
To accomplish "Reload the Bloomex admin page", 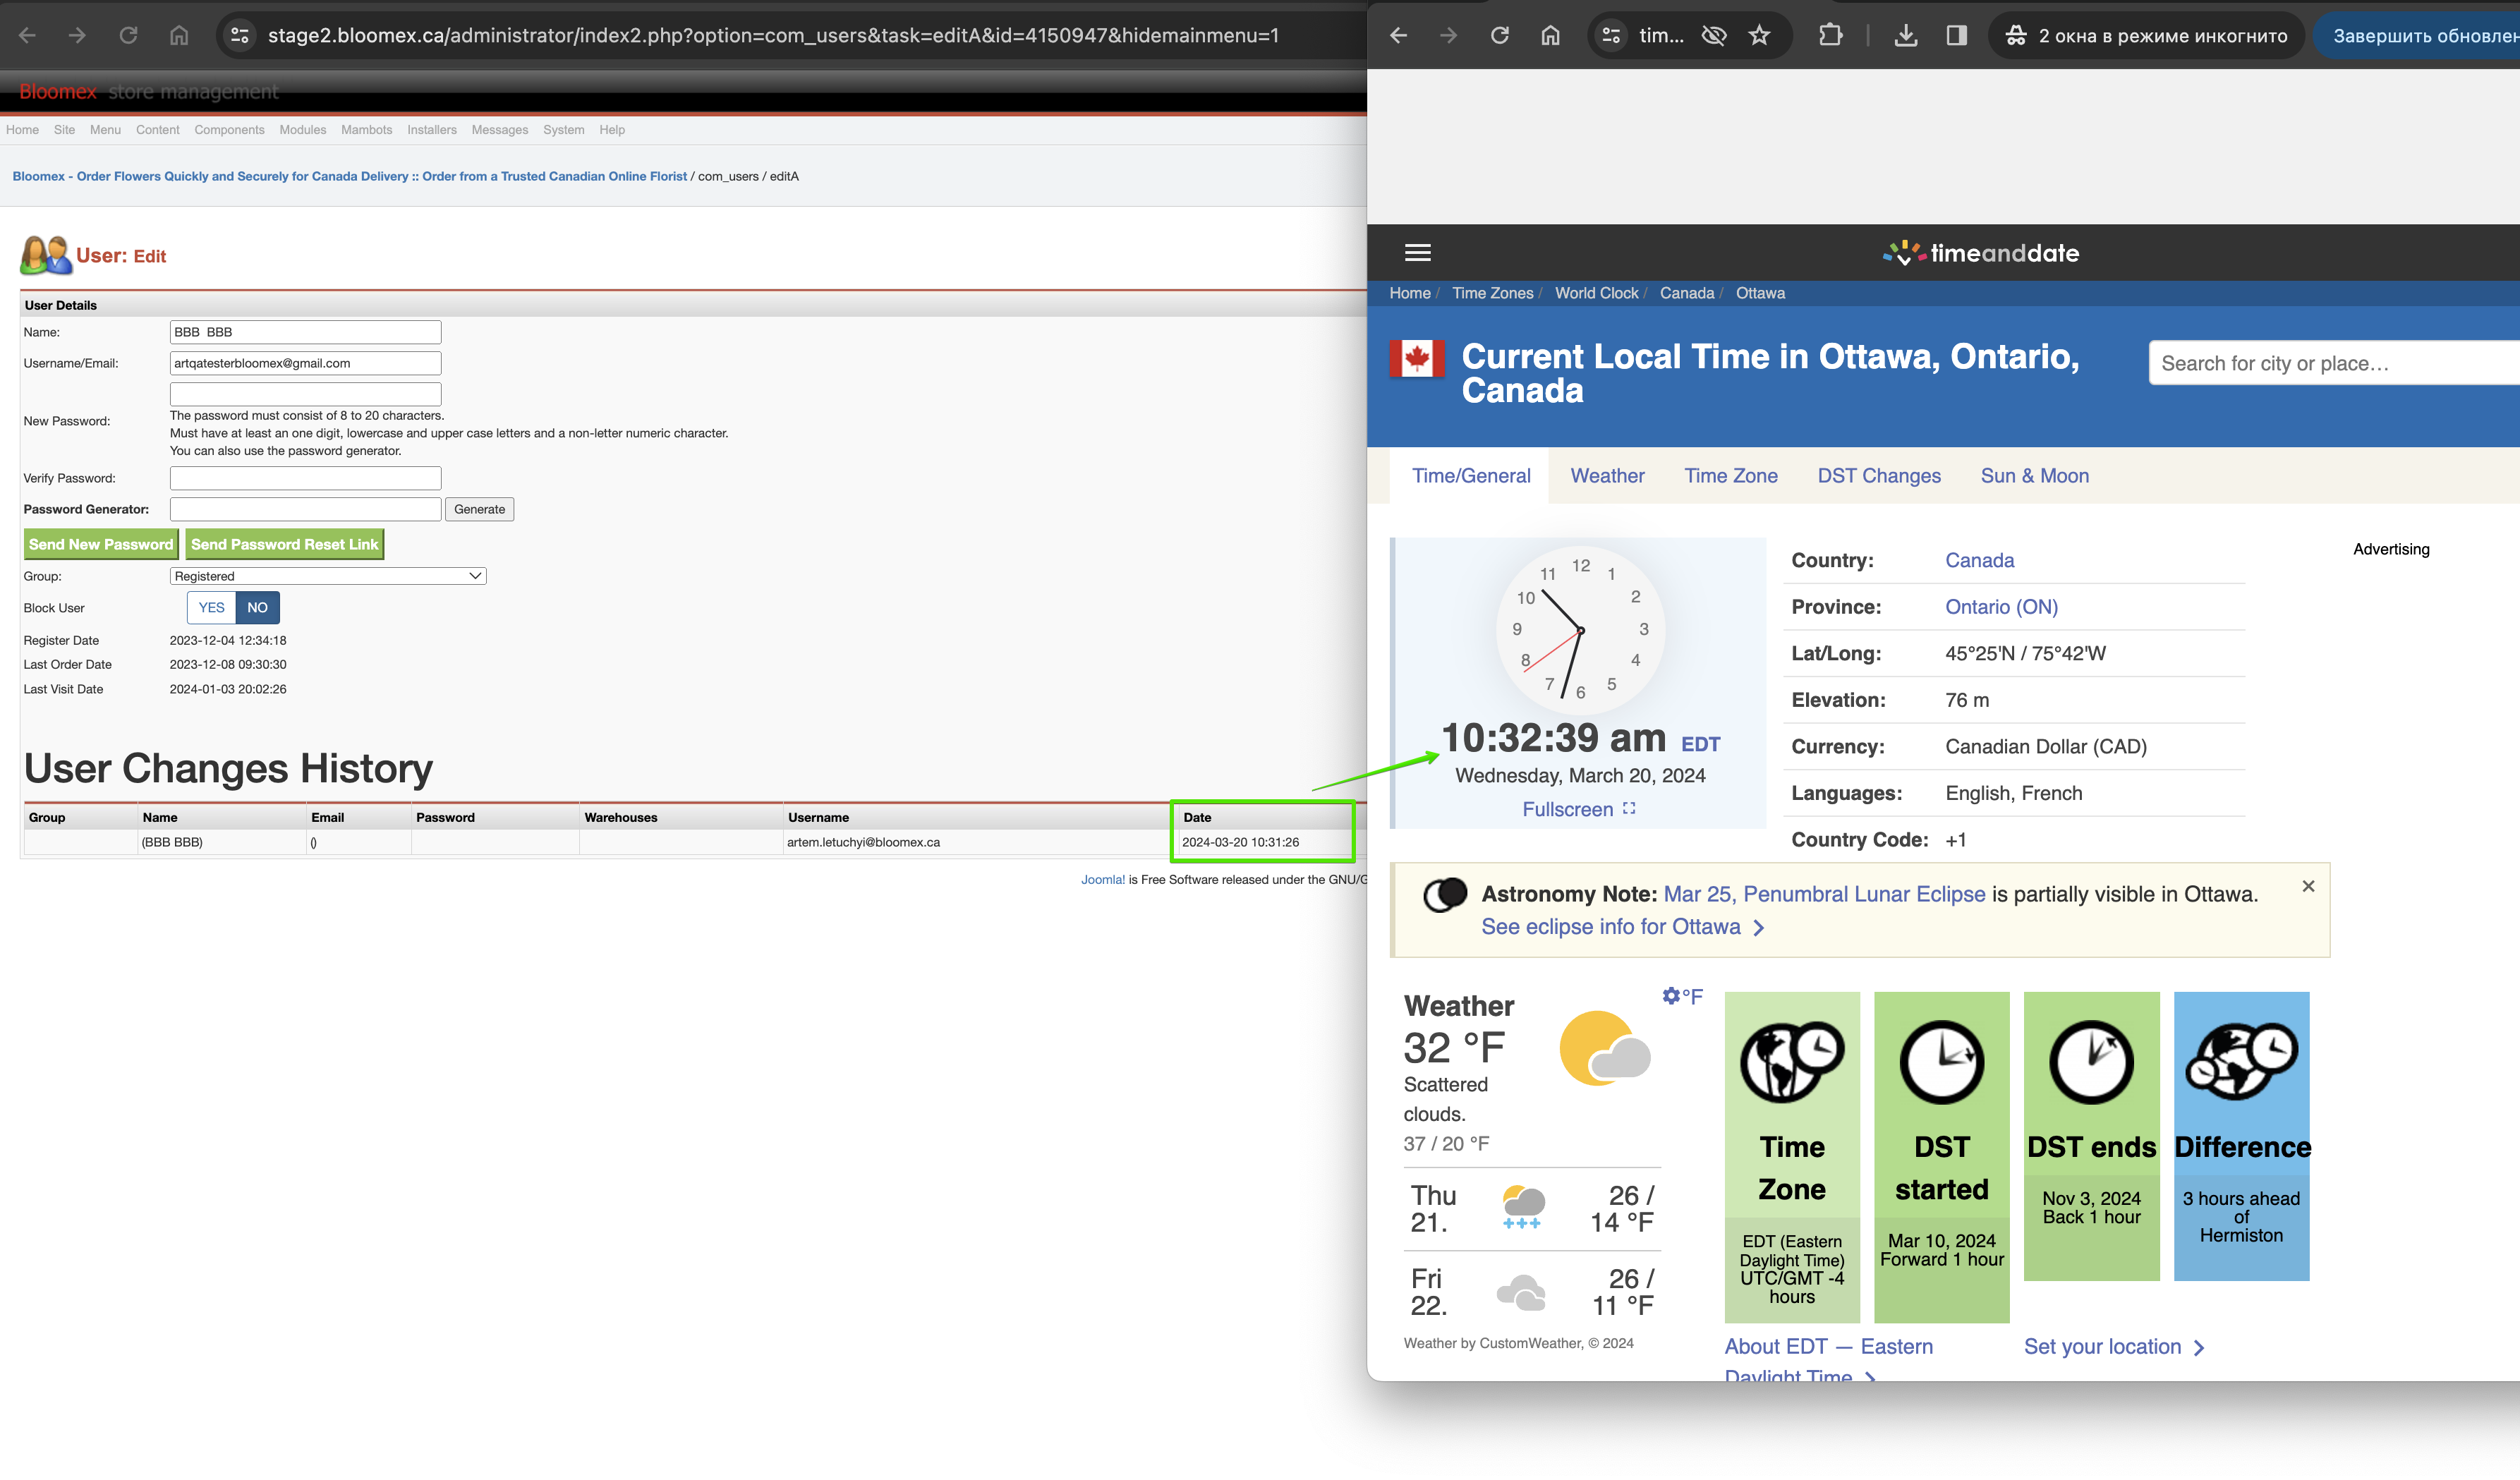I will 128,36.
